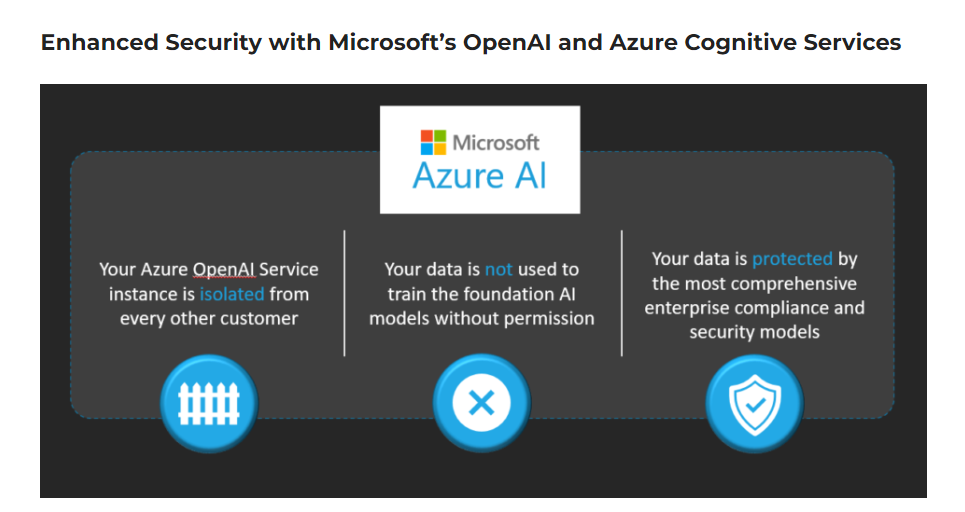
Task: Click the white Microsoft Azure AI logo box
Action: pos(480,160)
